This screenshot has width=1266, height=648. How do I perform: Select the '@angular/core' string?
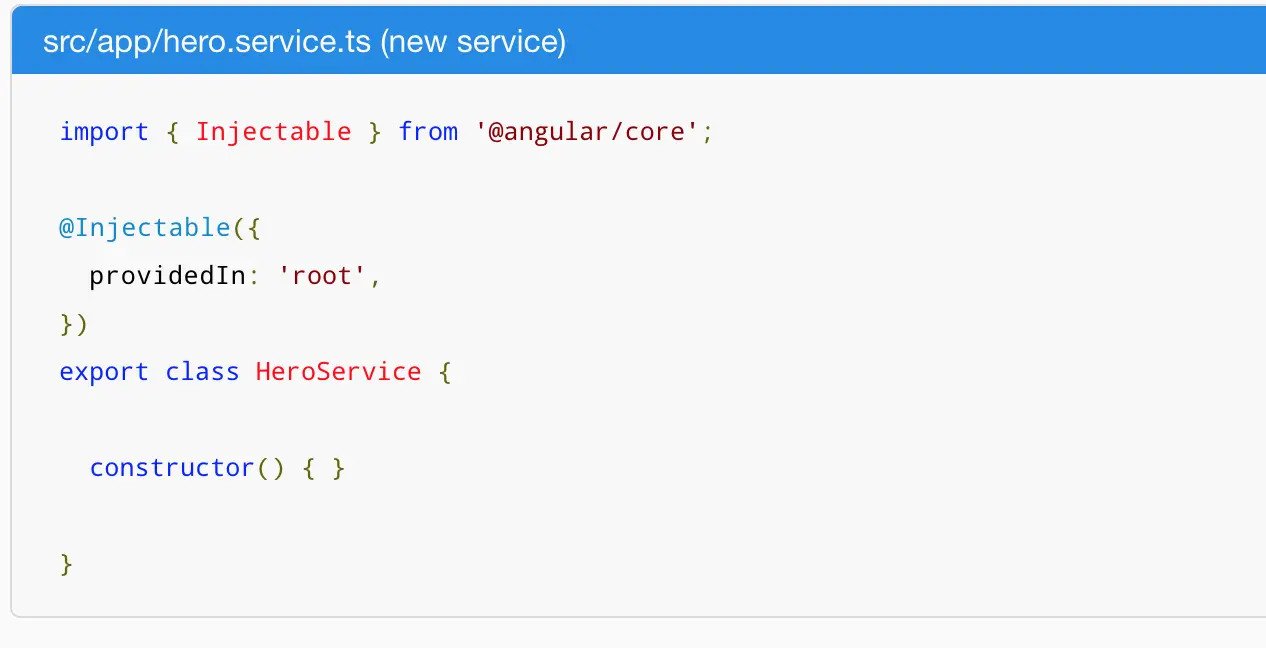[x=587, y=132]
